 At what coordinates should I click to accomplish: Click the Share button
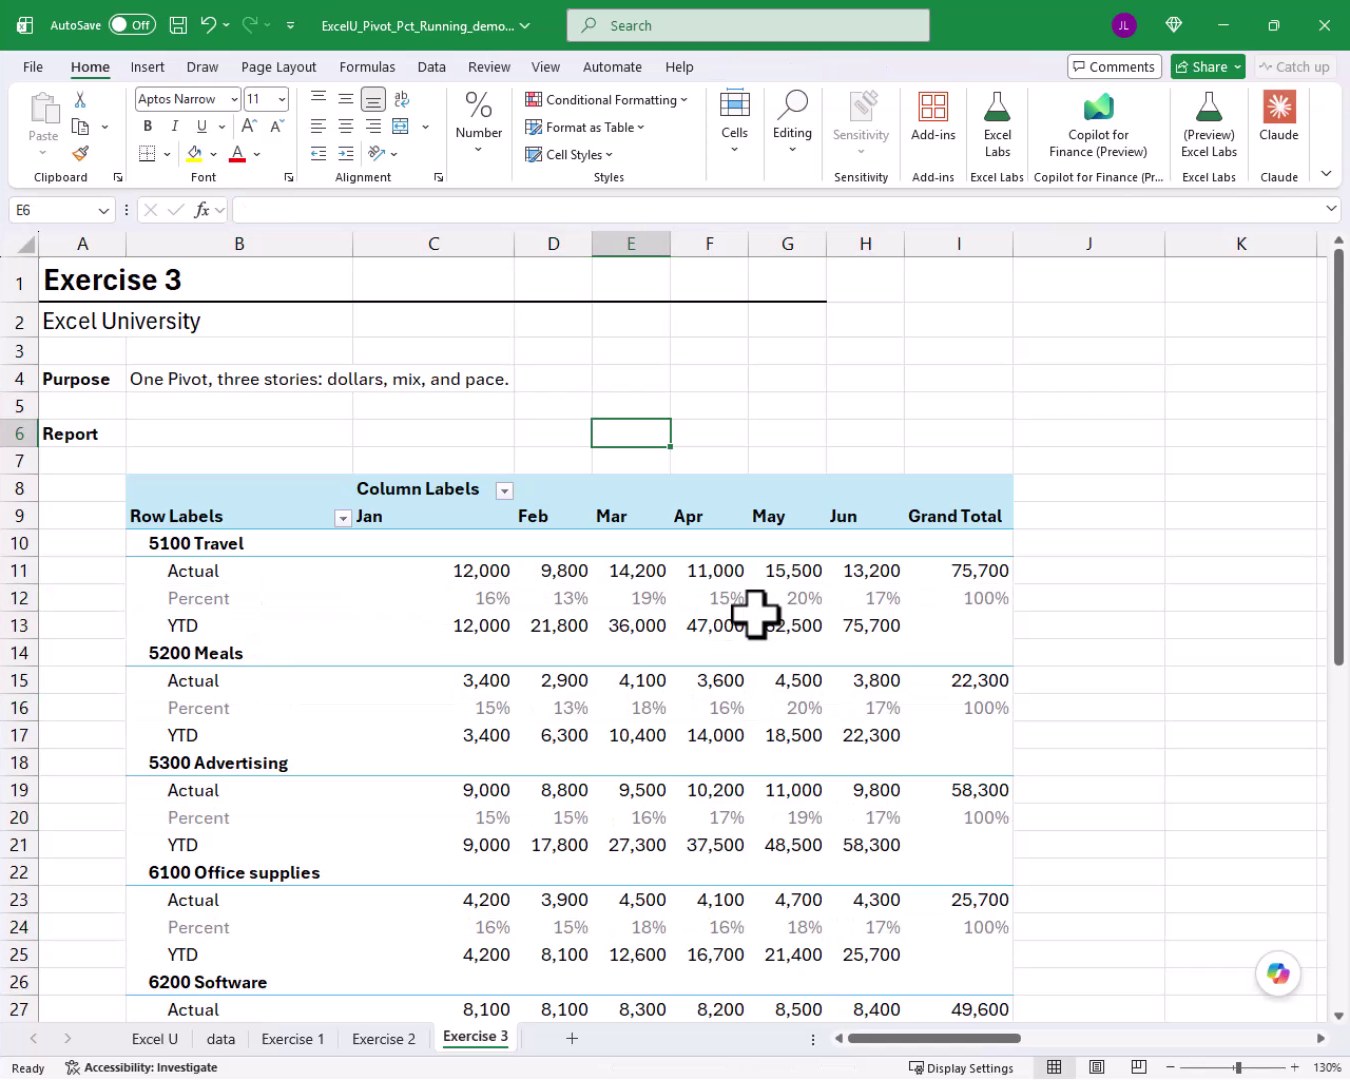pos(1207,67)
